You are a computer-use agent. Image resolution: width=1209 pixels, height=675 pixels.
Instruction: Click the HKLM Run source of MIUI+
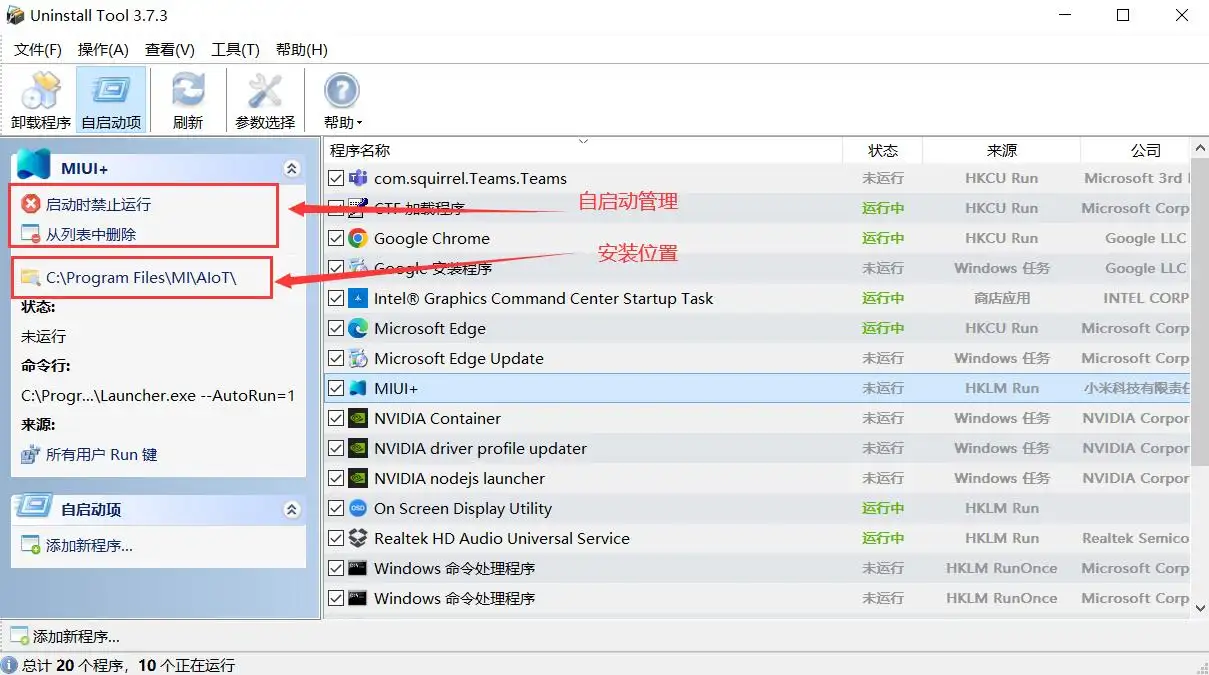coord(1001,388)
